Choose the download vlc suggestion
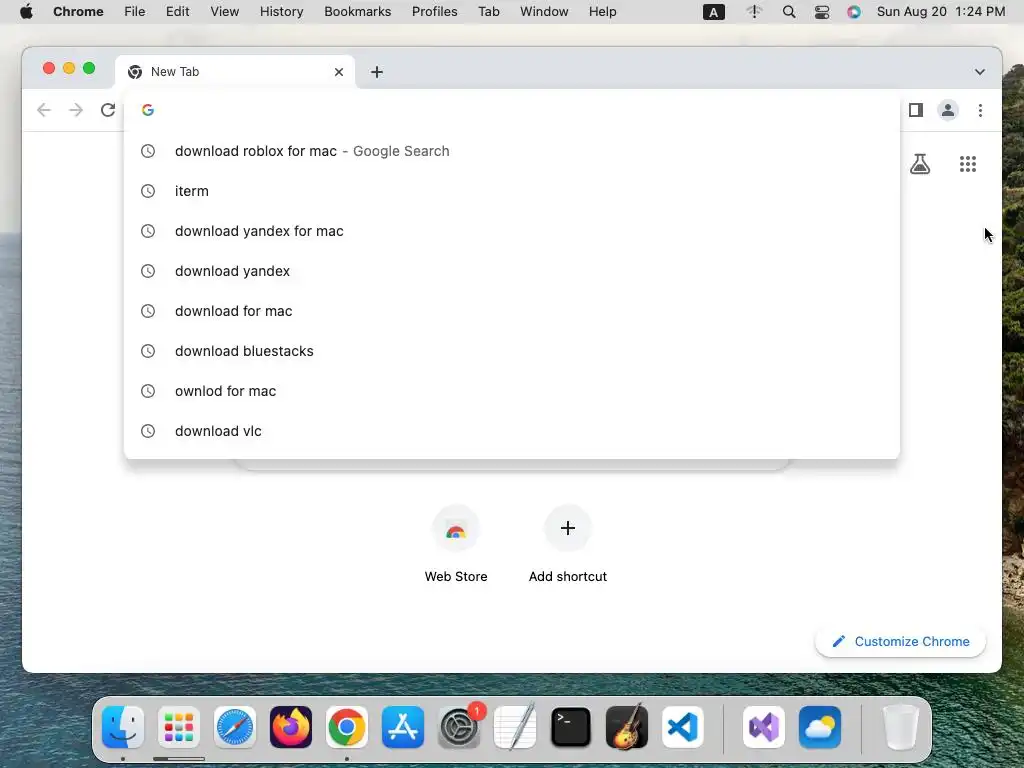The height and width of the screenshot is (768, 1024). coord(512,431)
